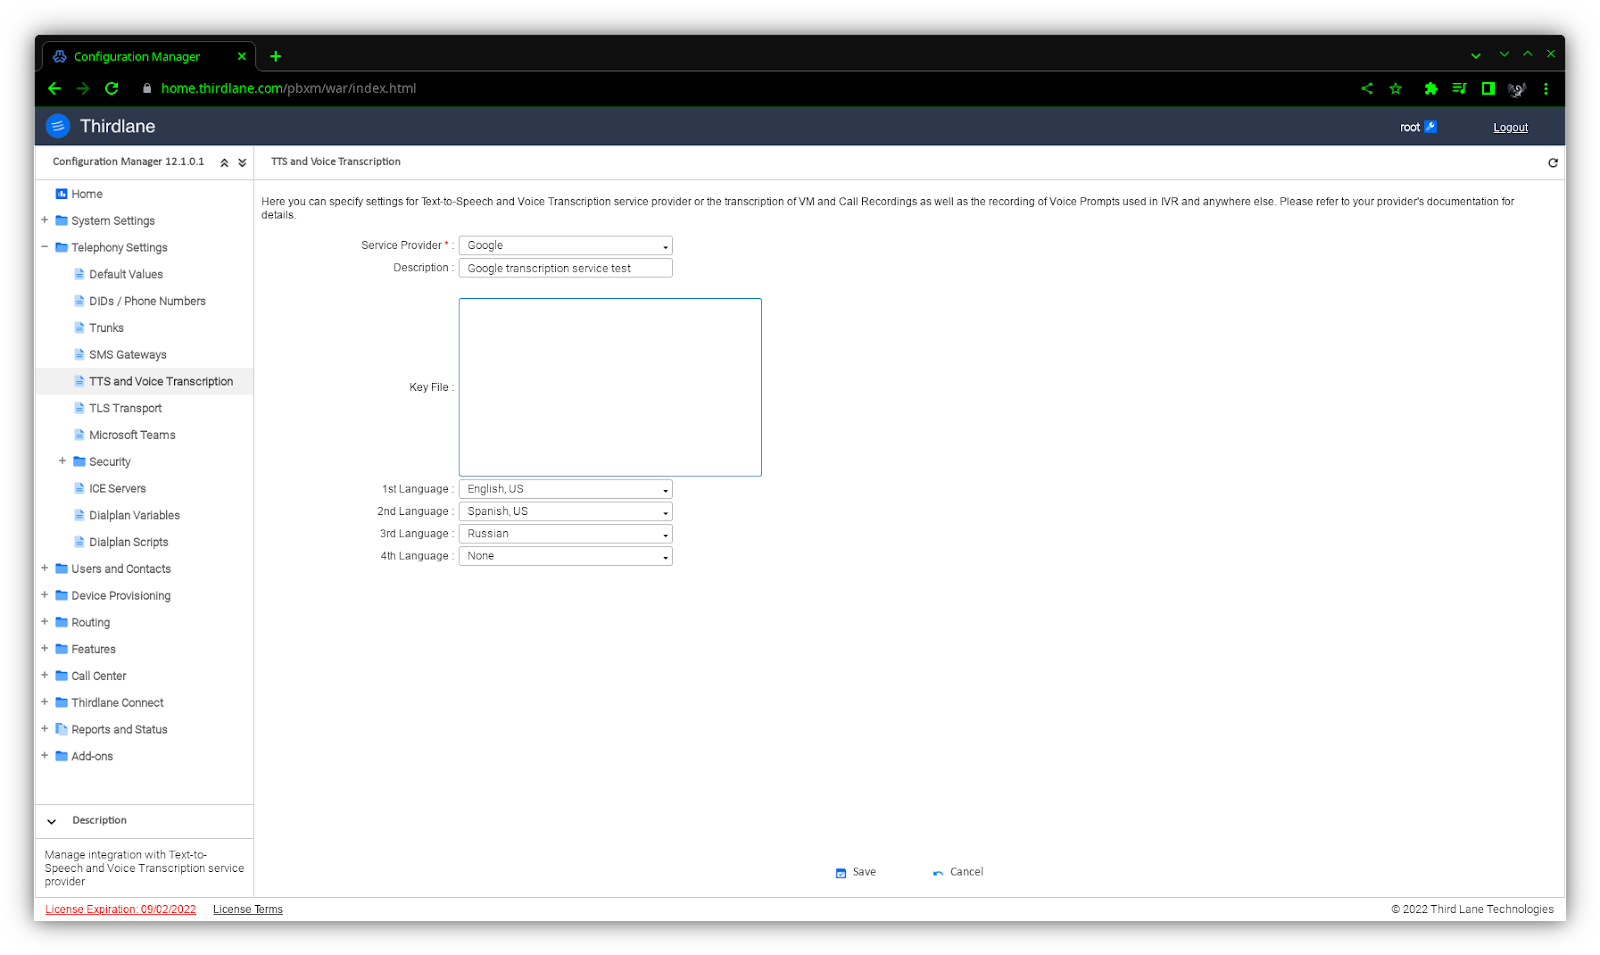Open Microsoft Teams settings
The image size is (1600, 955).
[x=132, y=435]
